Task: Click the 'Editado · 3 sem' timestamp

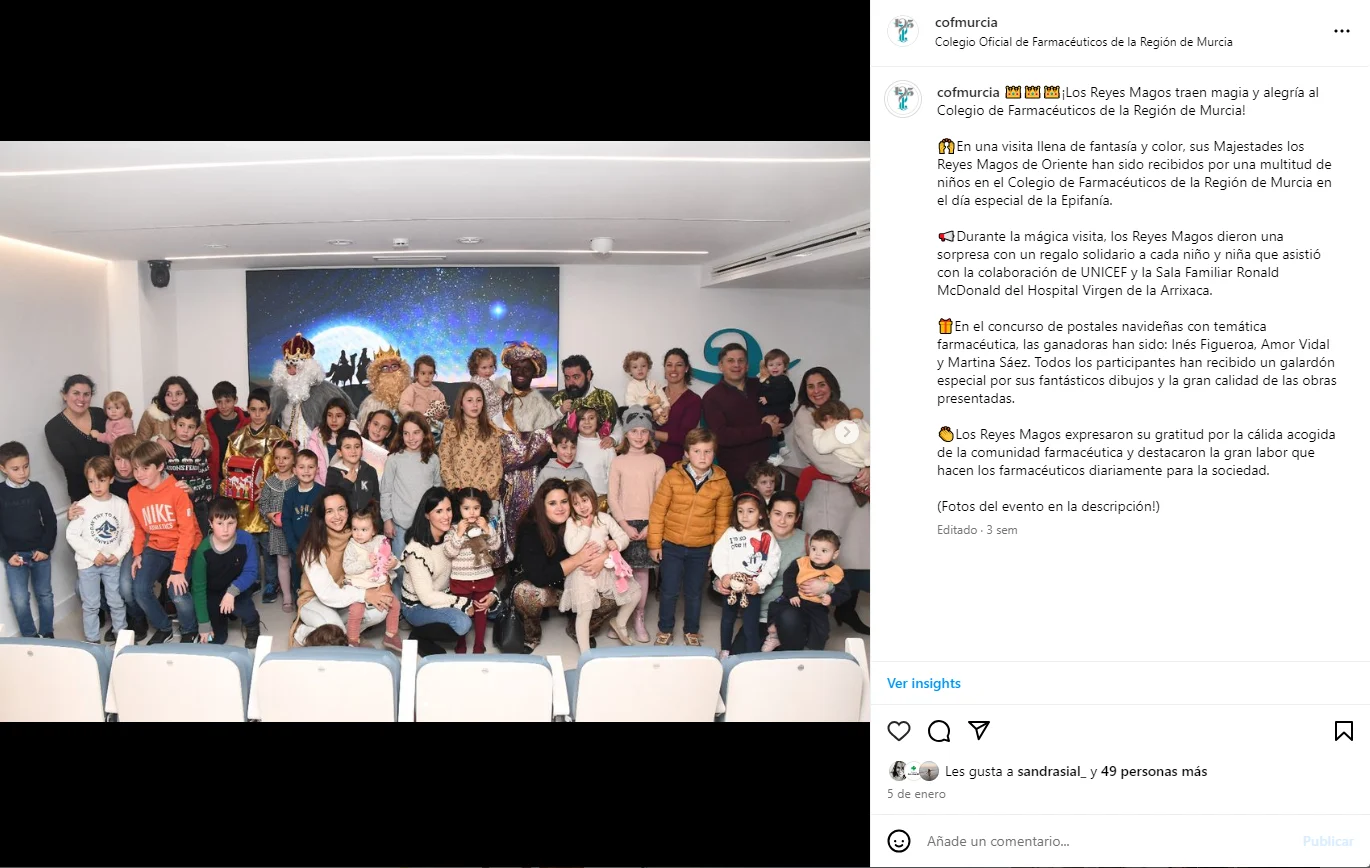Action: [x=977, y=530]
